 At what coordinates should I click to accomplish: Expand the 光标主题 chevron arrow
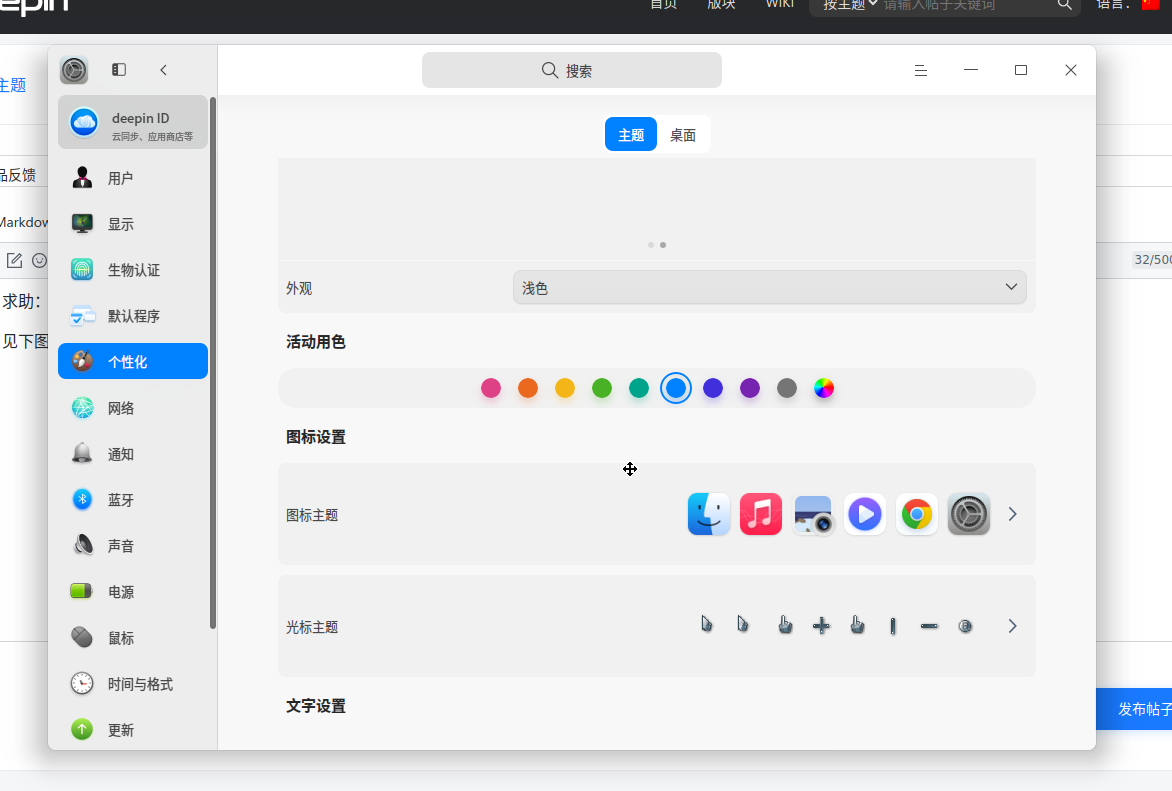[x=1013, y=626]
